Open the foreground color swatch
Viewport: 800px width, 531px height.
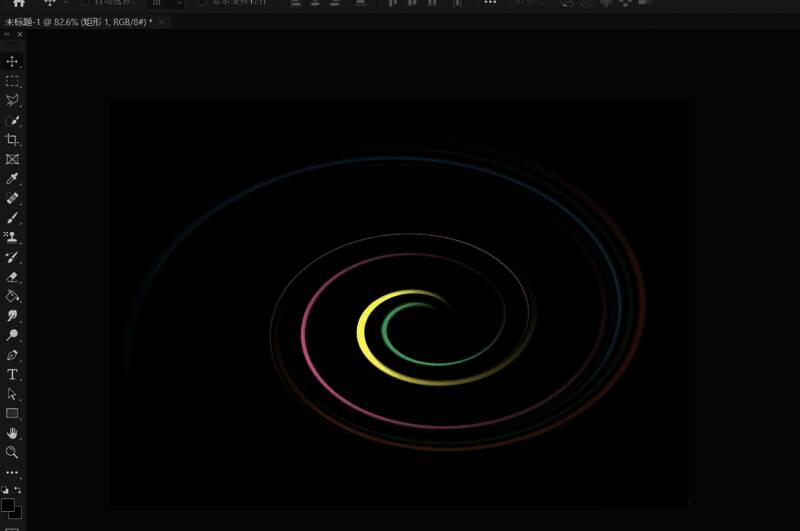click(x=8, y=505)
